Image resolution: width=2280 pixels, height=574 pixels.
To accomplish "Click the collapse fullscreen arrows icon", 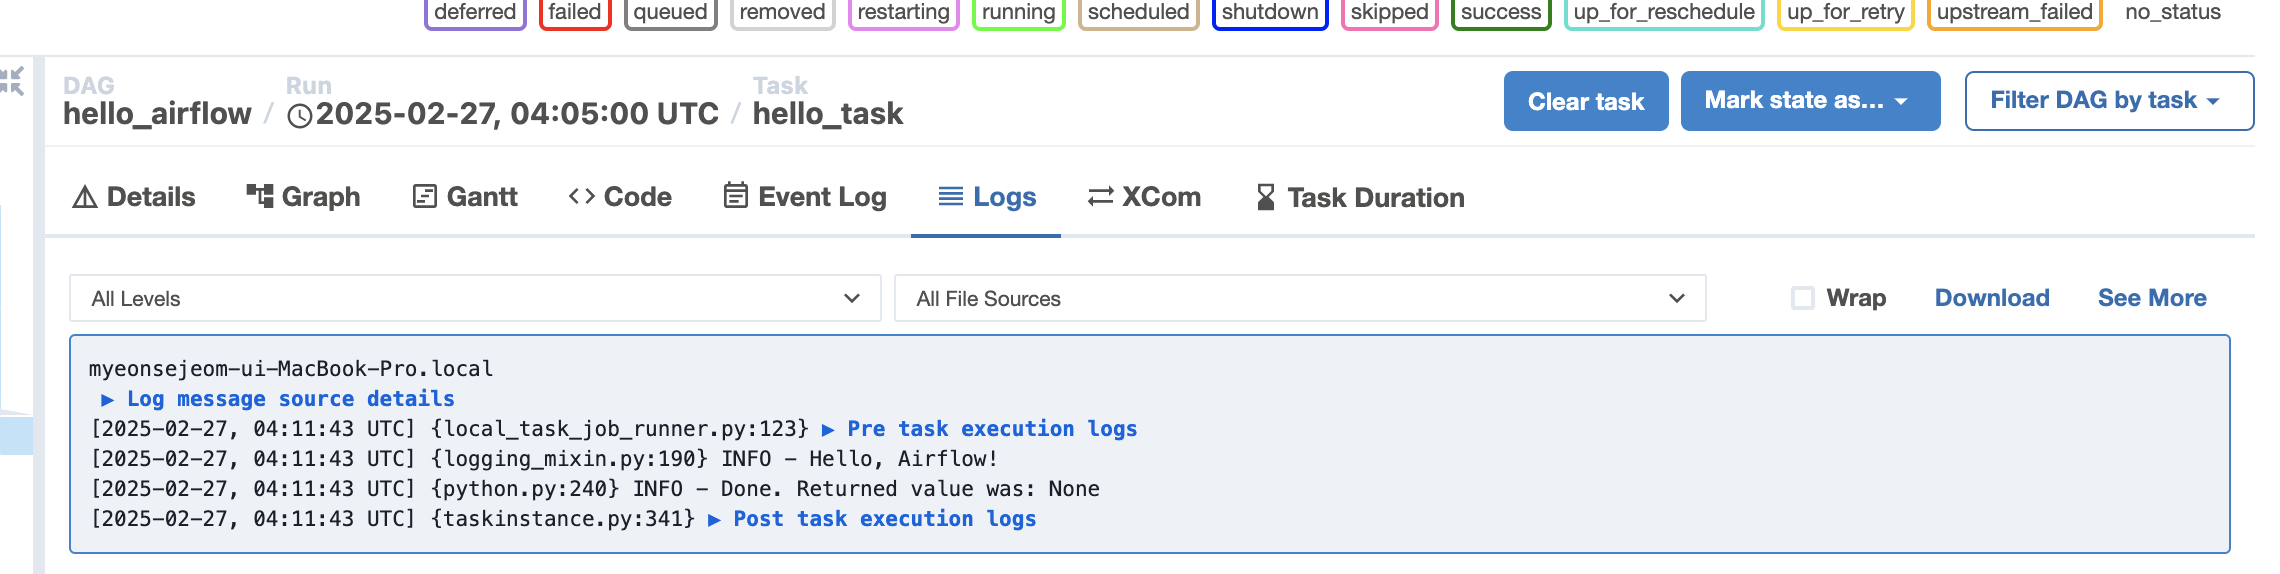I will coord(11,80).
